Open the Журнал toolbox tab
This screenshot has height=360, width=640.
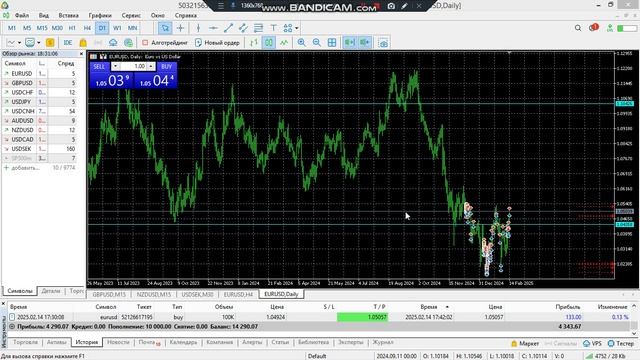click(x=383, y=342)
